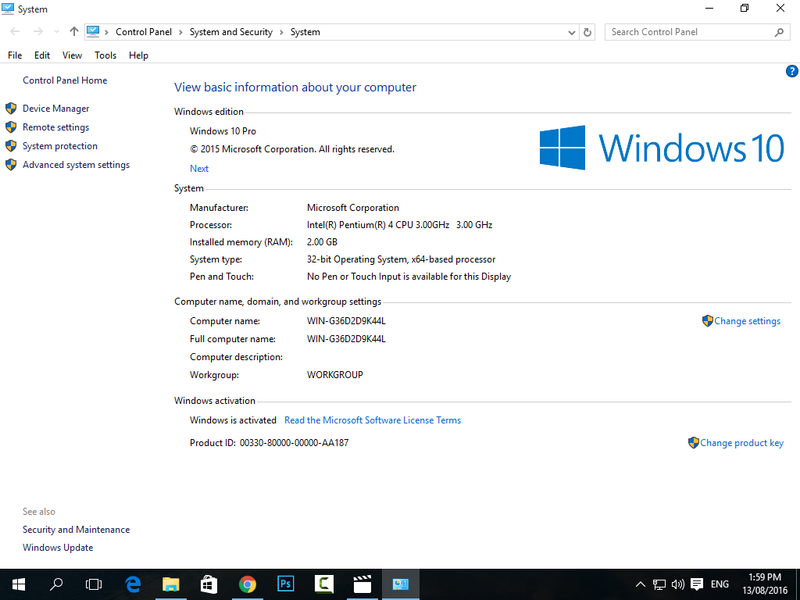Open the View menu
Image resolution: width=800 pixels, height=600 pixels.
pyautogui.click(x=72, y=55)
